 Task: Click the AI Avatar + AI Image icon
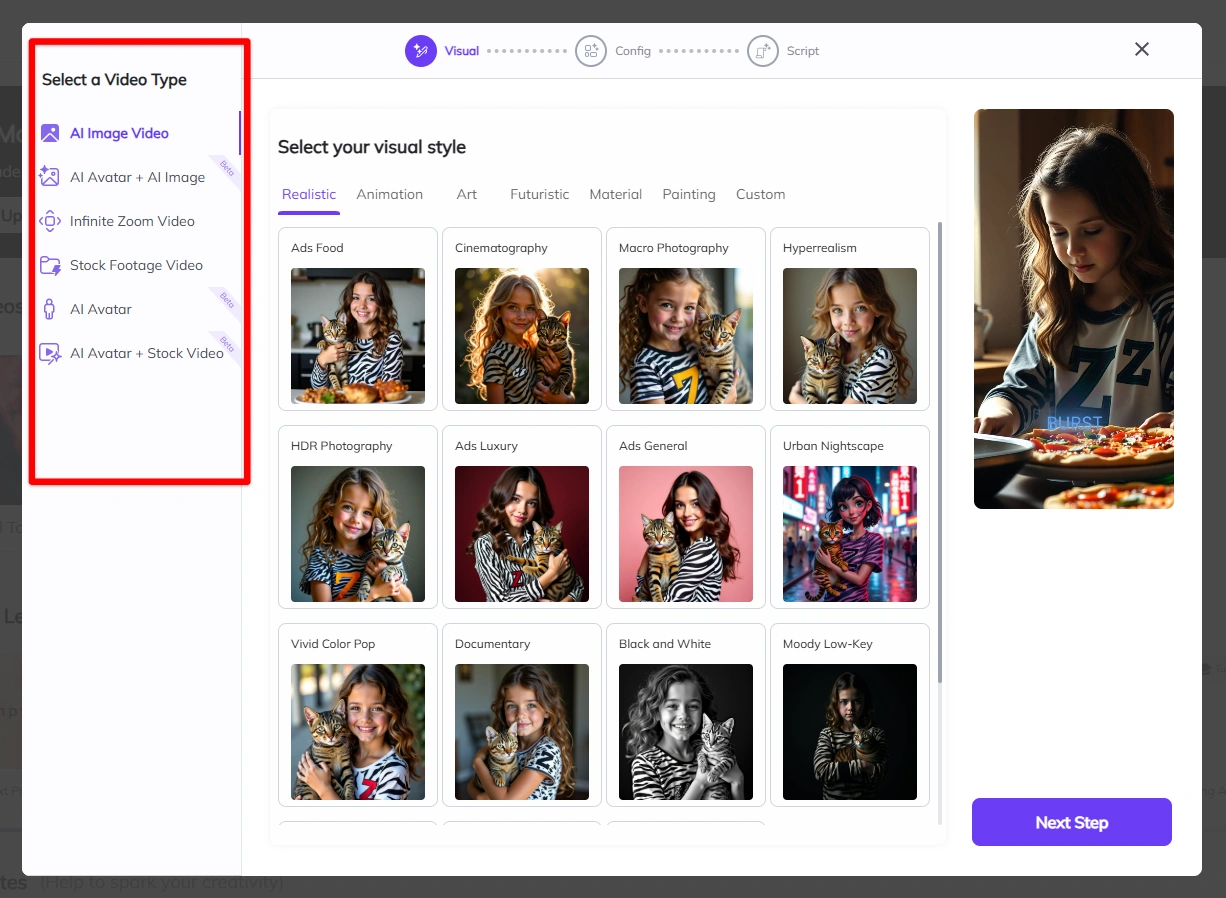tap(50, 177)
